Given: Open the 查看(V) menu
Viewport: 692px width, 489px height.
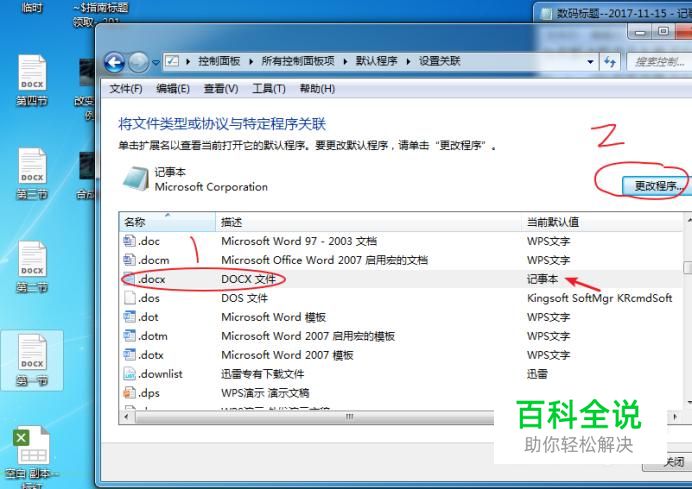Looking at the screenshot, I should 221,89.
